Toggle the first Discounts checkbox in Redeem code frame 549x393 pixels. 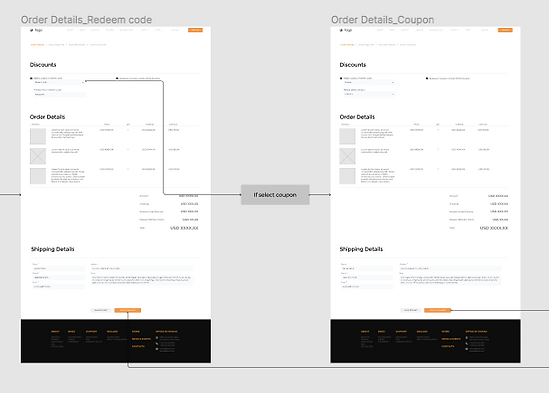coord(31,78)
